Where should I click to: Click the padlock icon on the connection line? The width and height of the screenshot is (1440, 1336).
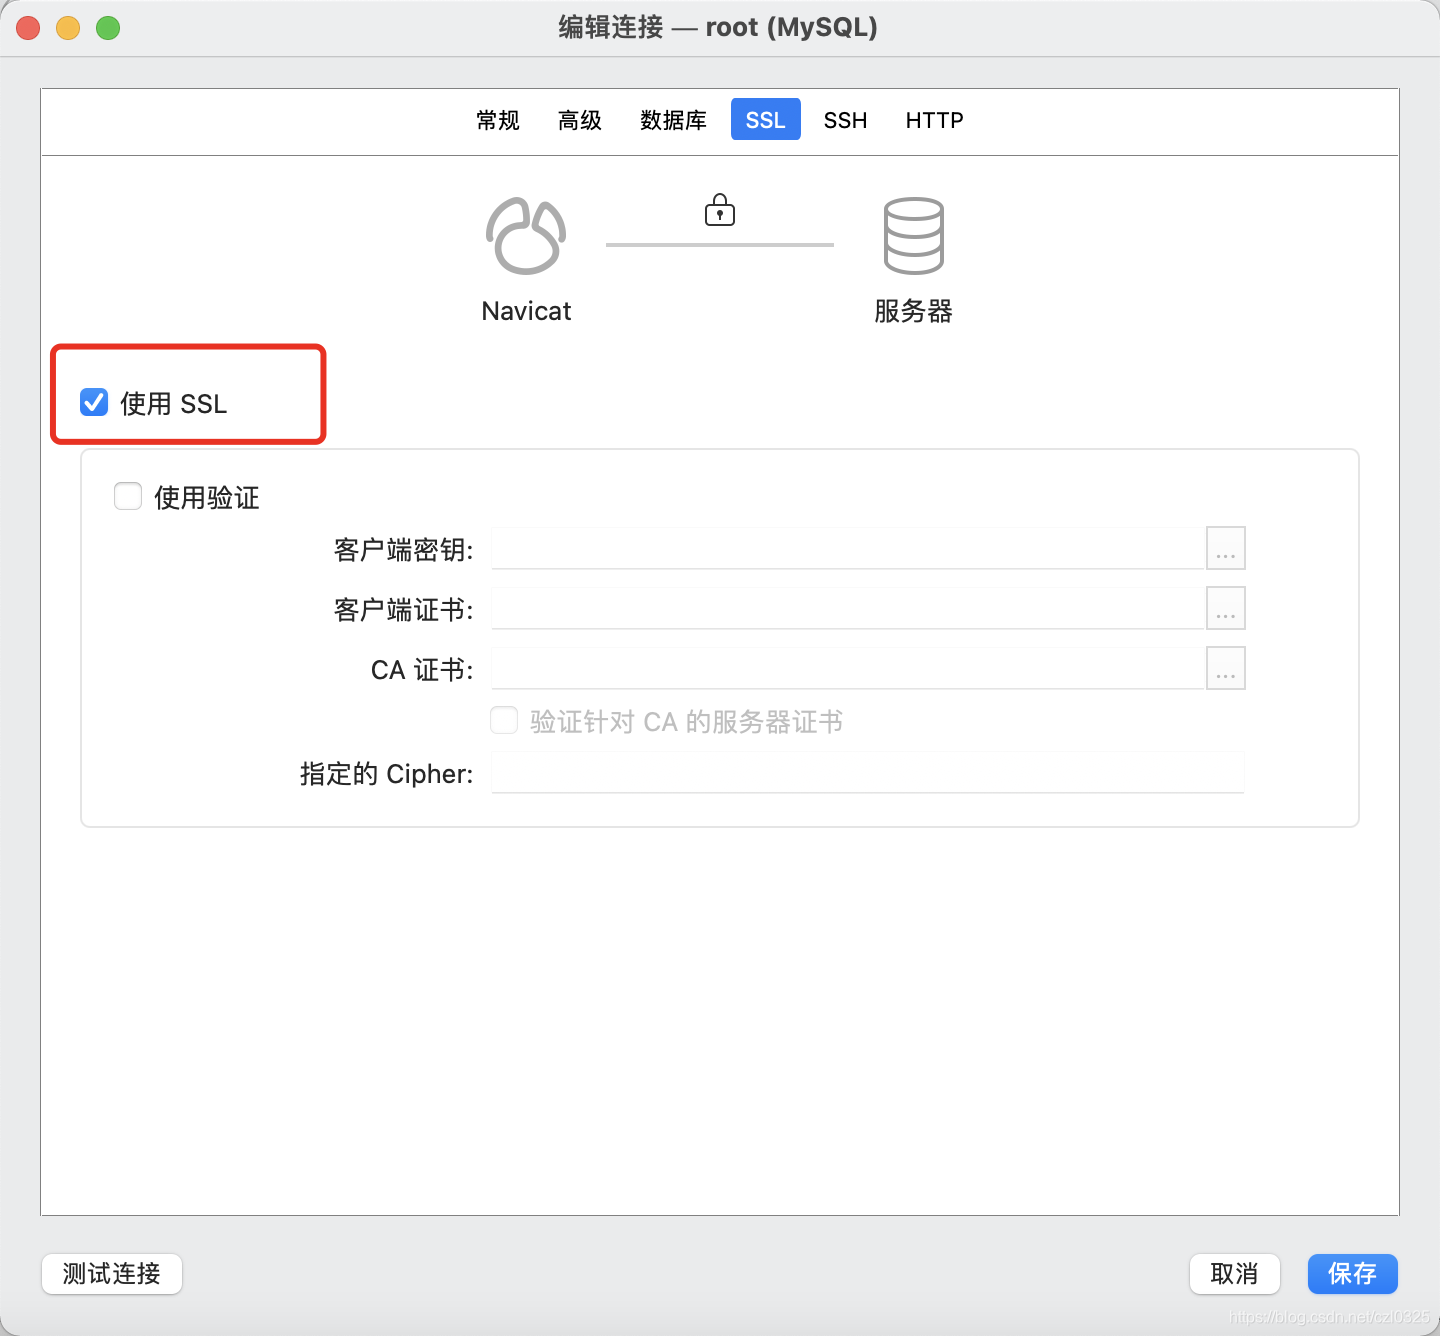pos(720,210)
